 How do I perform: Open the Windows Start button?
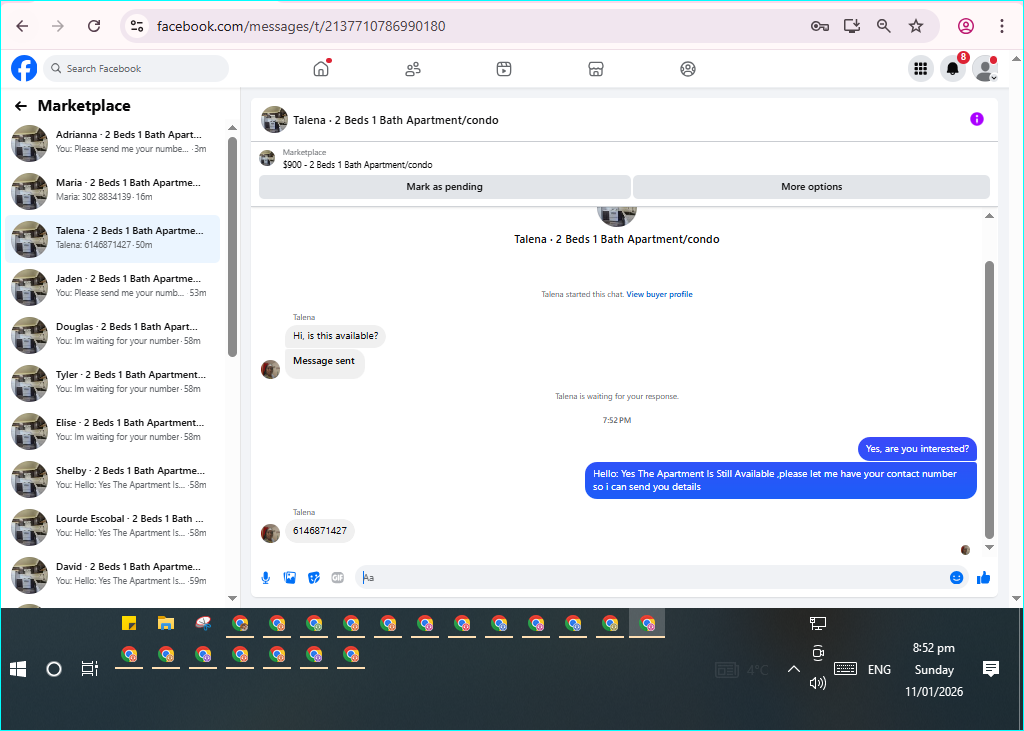pos(18,669)
